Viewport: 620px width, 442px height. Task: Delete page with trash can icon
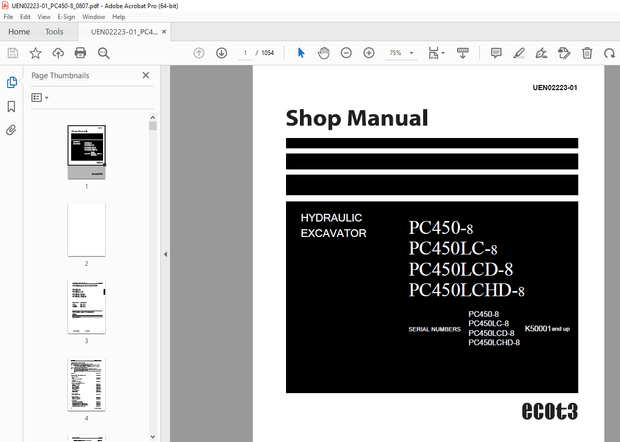pos(587,53)
